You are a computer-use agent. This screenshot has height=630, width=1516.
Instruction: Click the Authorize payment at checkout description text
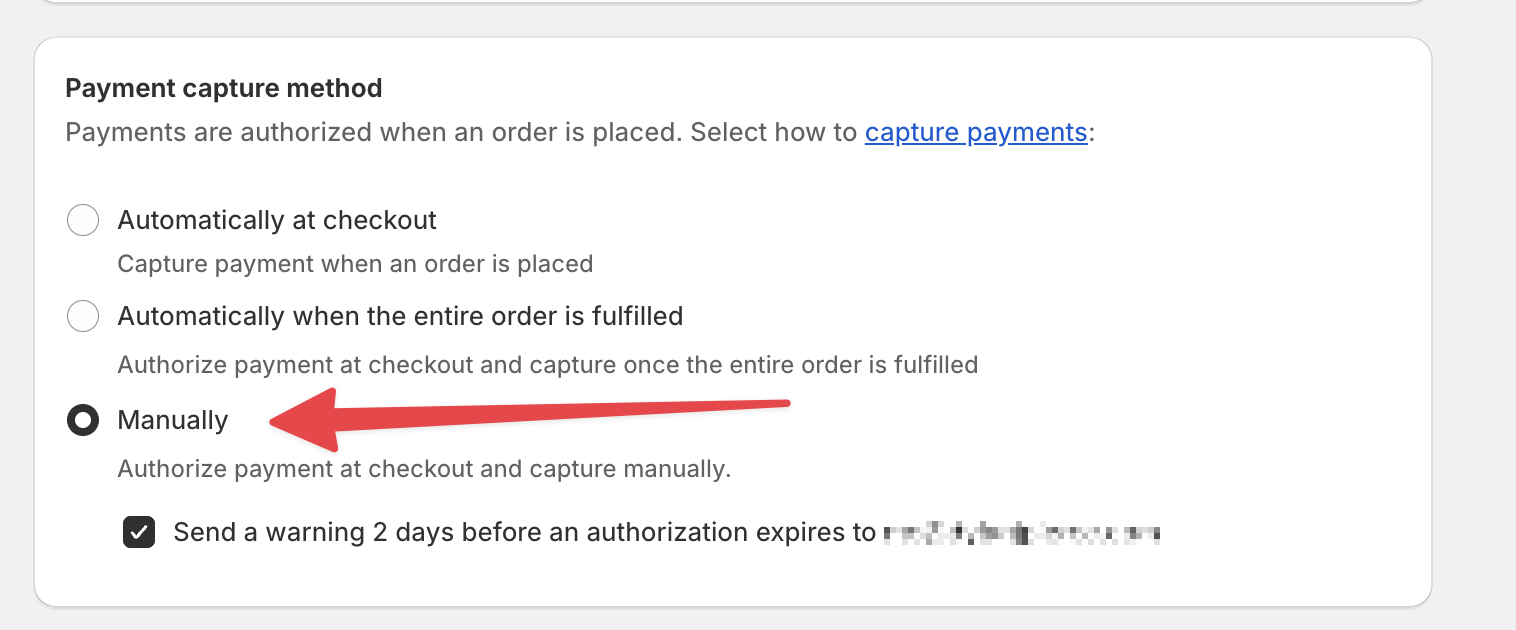(x=548, y=364)
